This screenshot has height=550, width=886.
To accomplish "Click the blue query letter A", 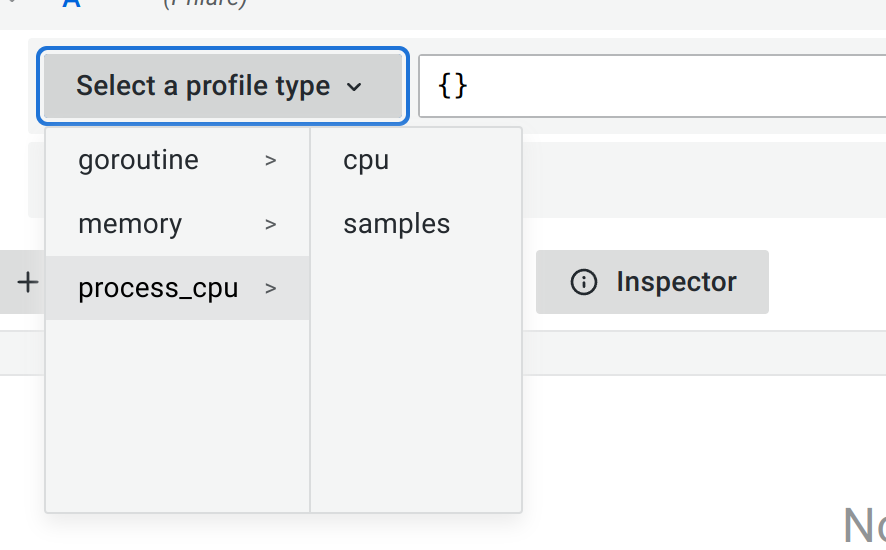I will point(71,4).
